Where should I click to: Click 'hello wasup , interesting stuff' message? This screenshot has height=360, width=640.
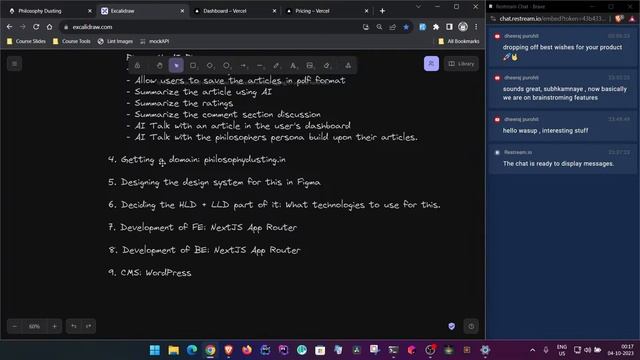pos(545,131)
